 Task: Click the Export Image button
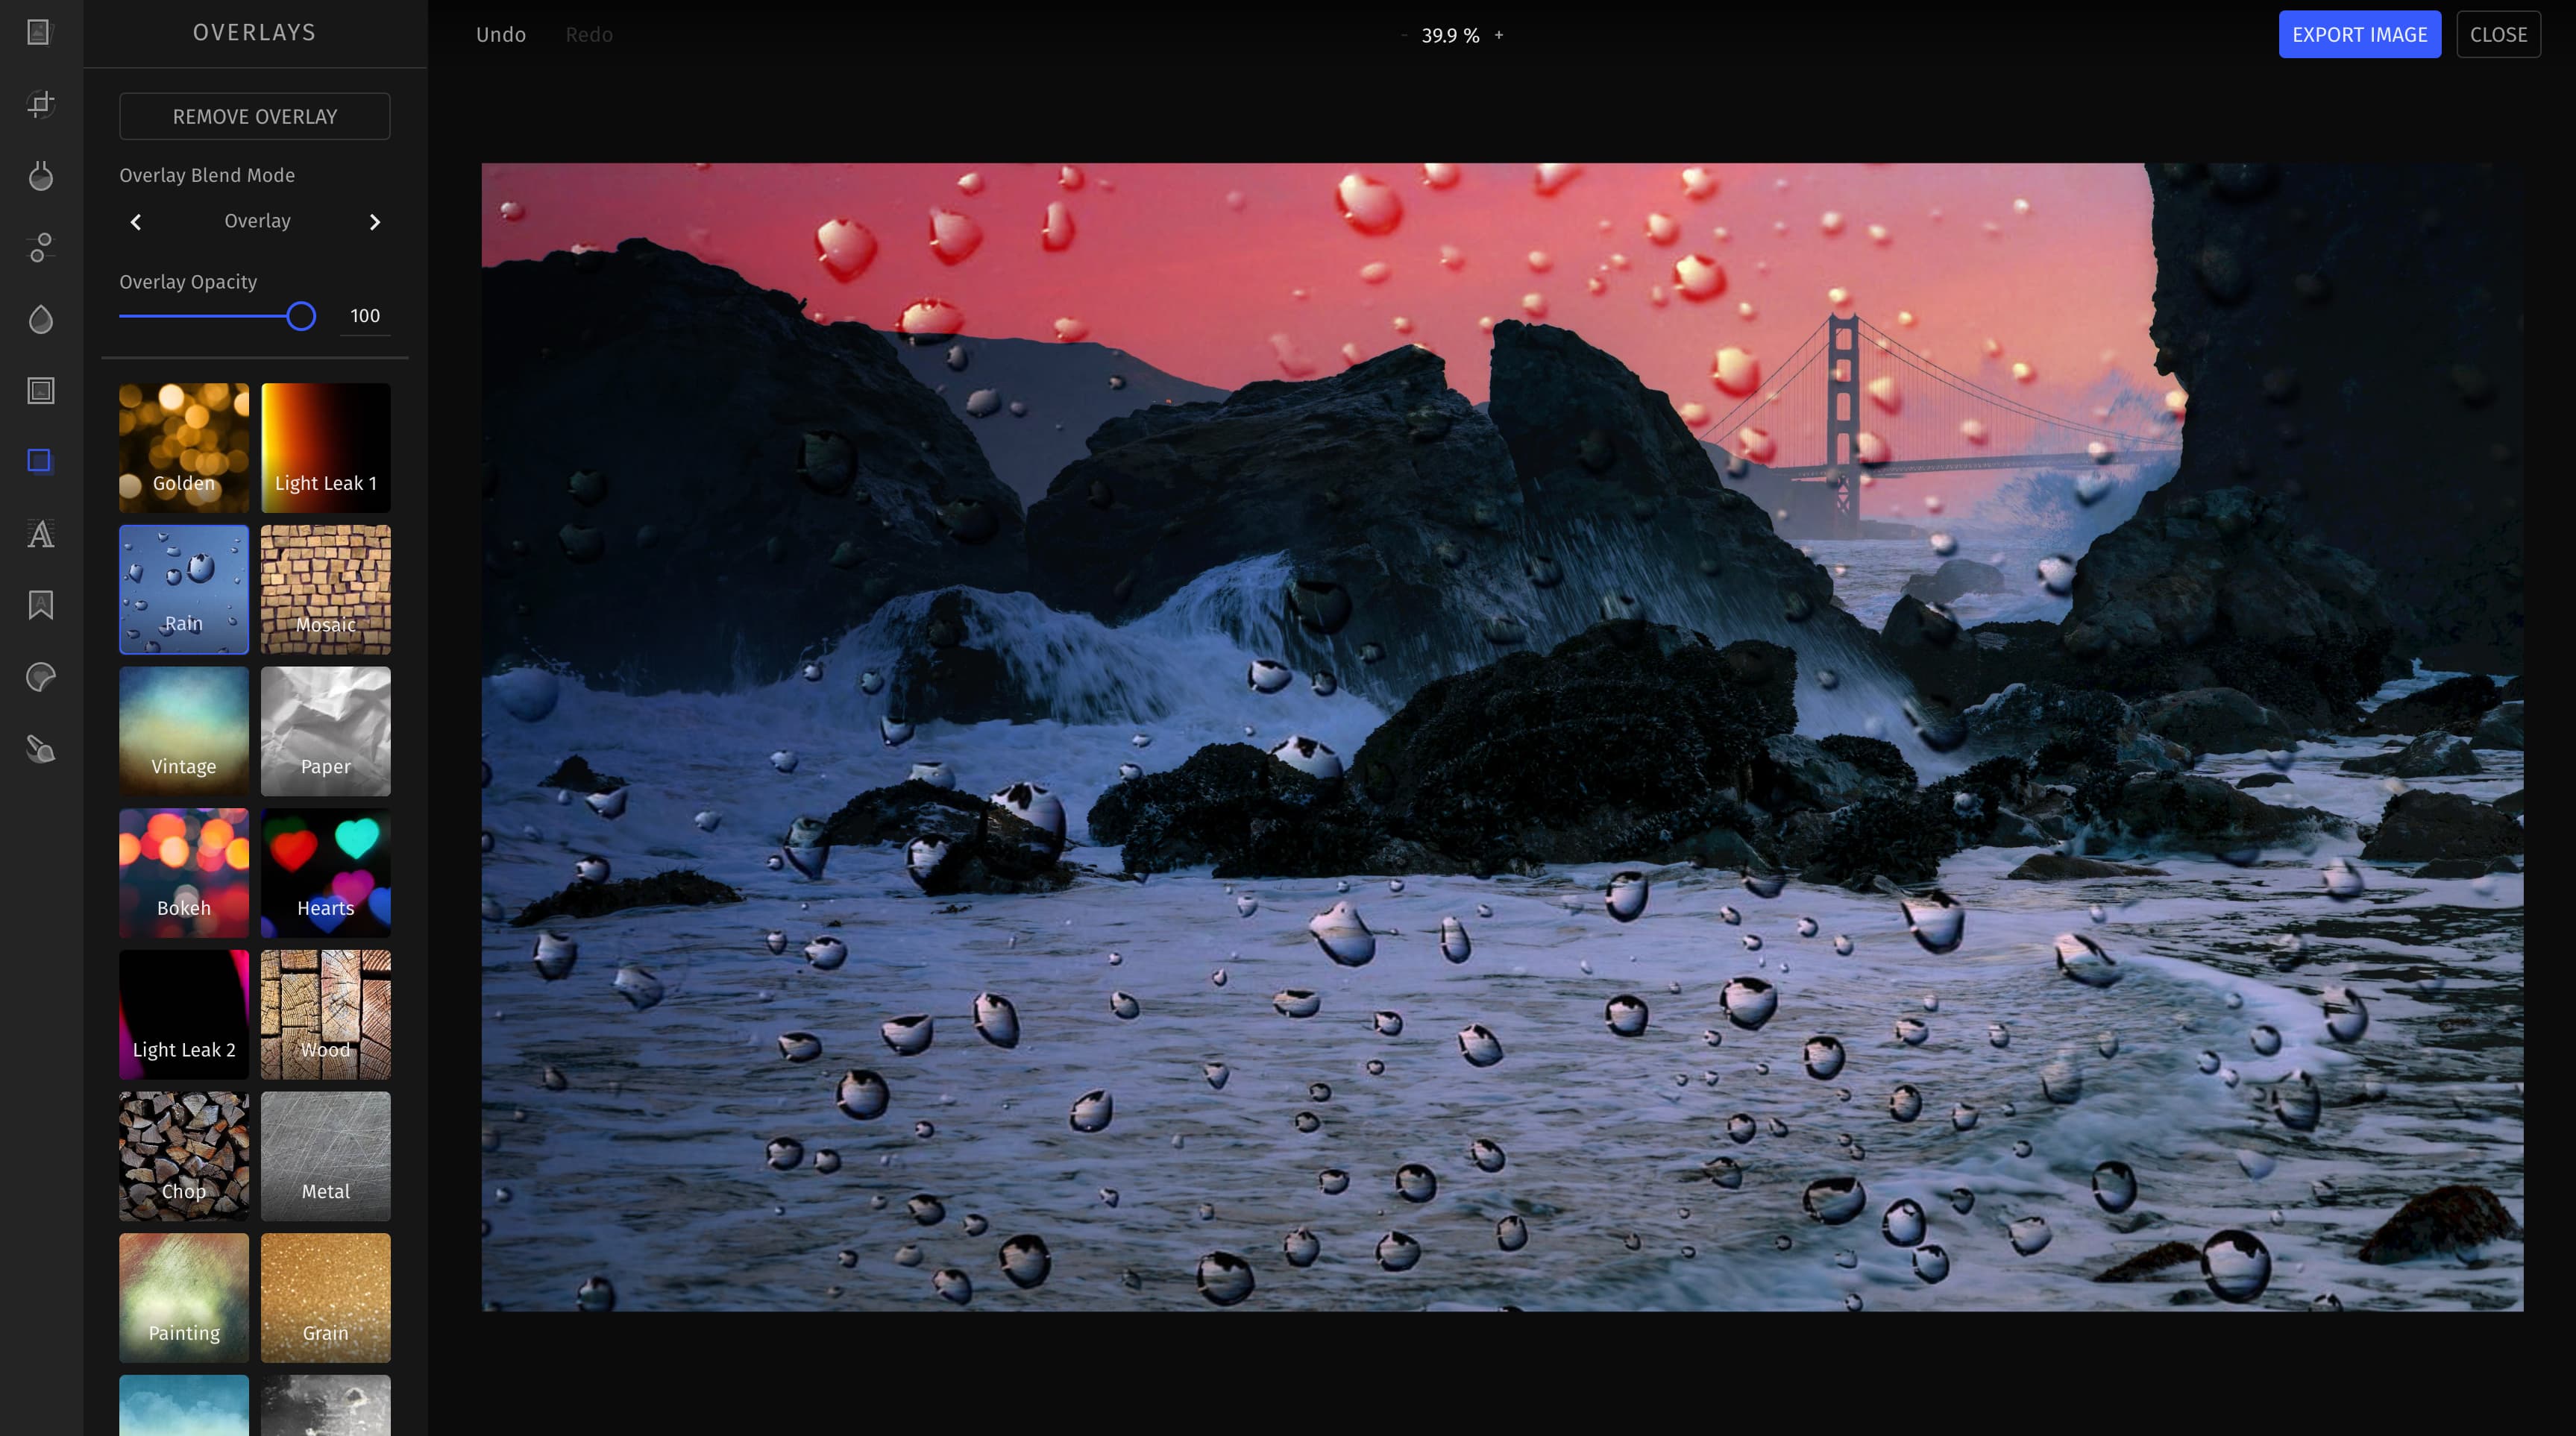click(x=2360, y=35)
